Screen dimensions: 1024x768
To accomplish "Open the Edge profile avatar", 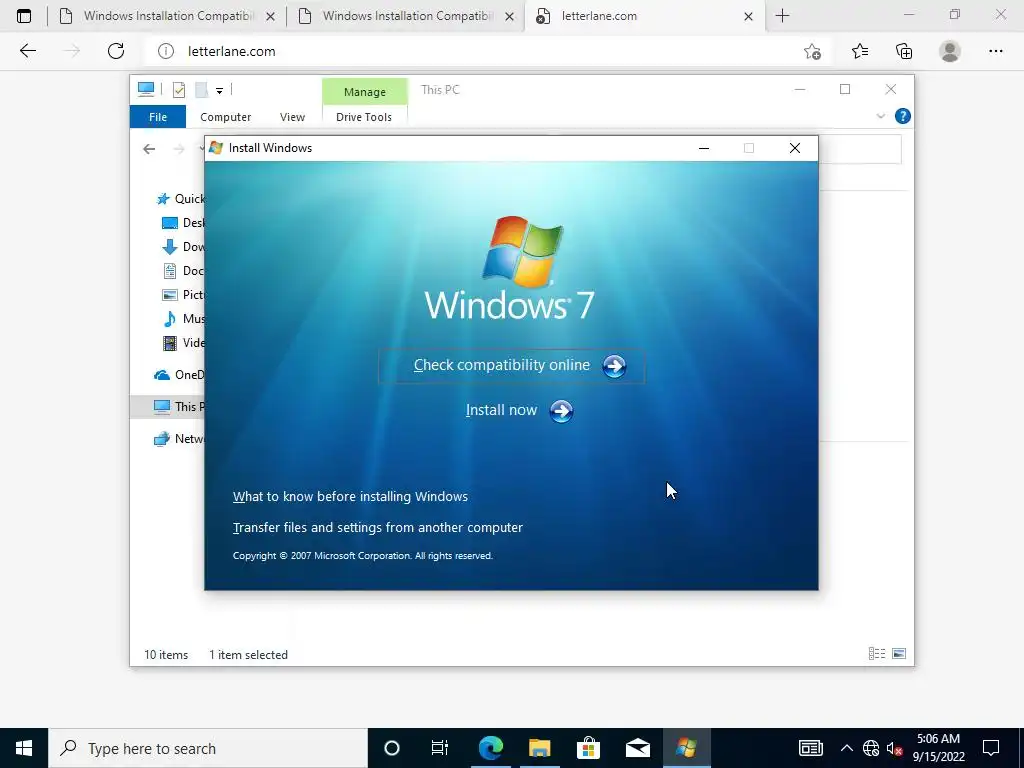I will [x=950, y=51].
